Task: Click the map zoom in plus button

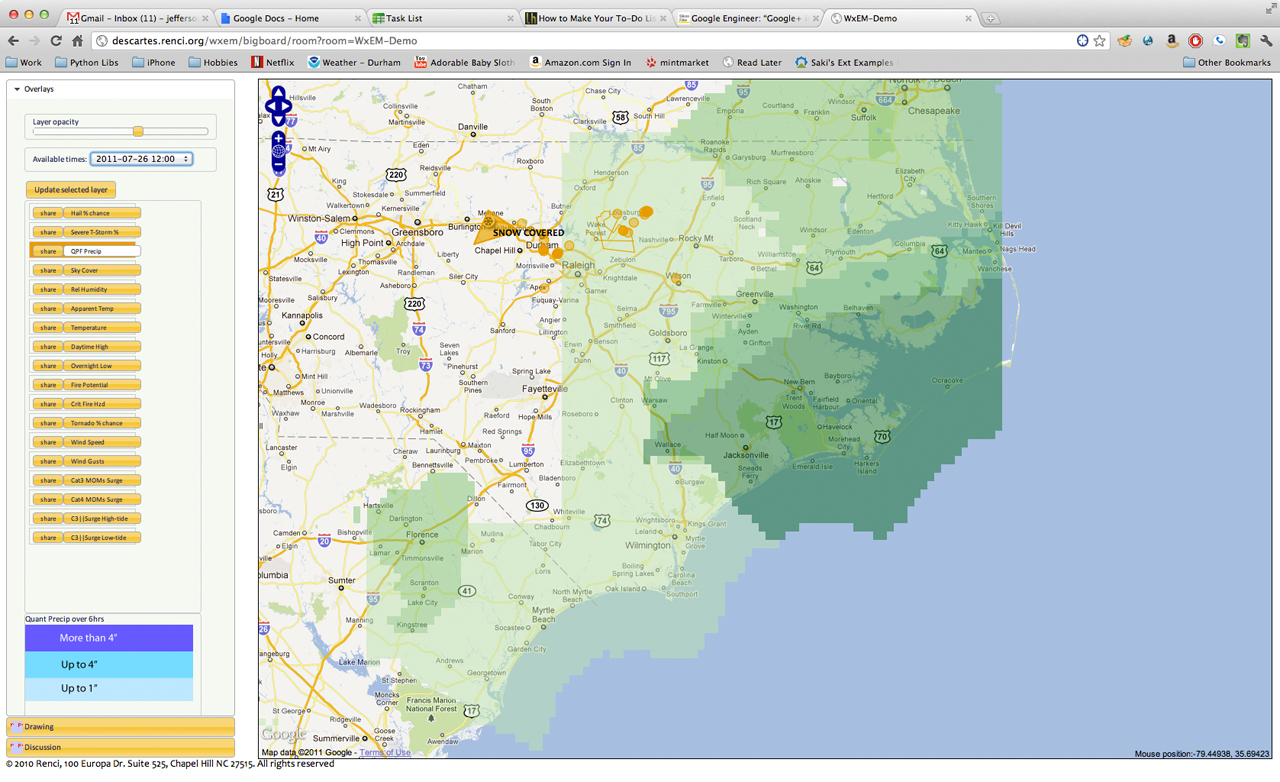Action: tap(278, 139)
